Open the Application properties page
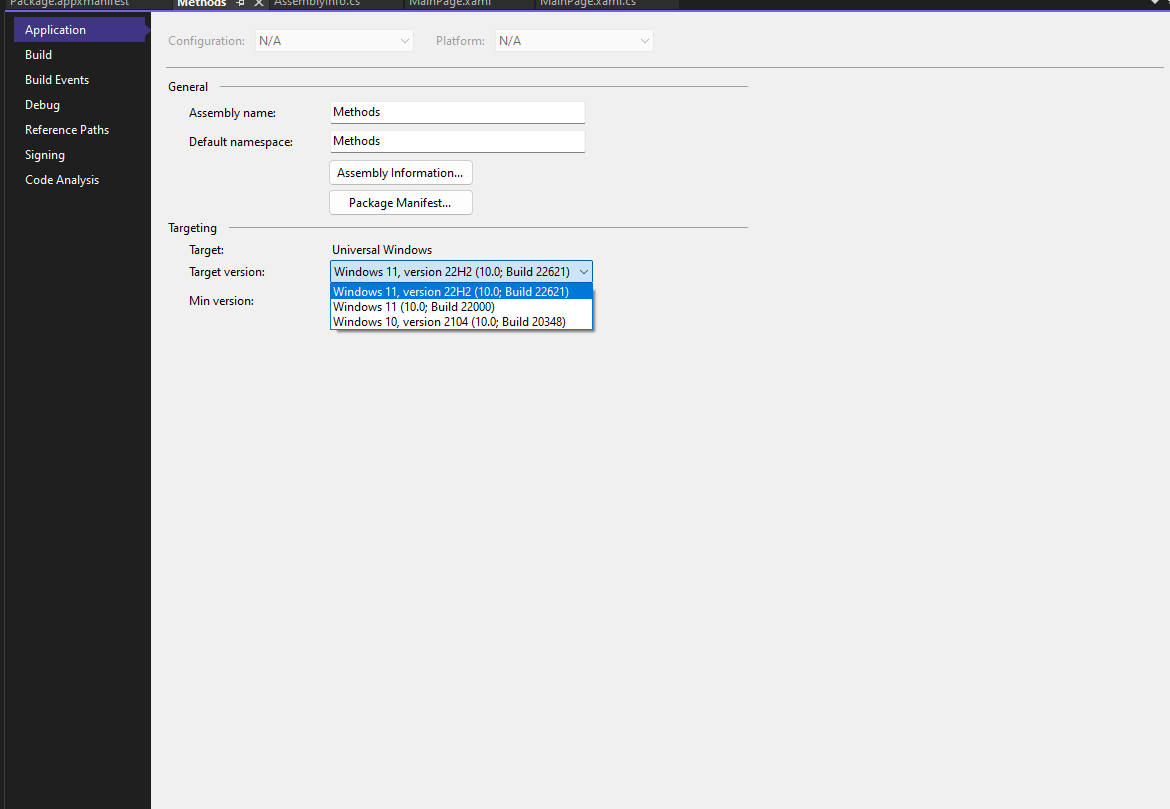The image size is (1170, 809). [80, 30]
